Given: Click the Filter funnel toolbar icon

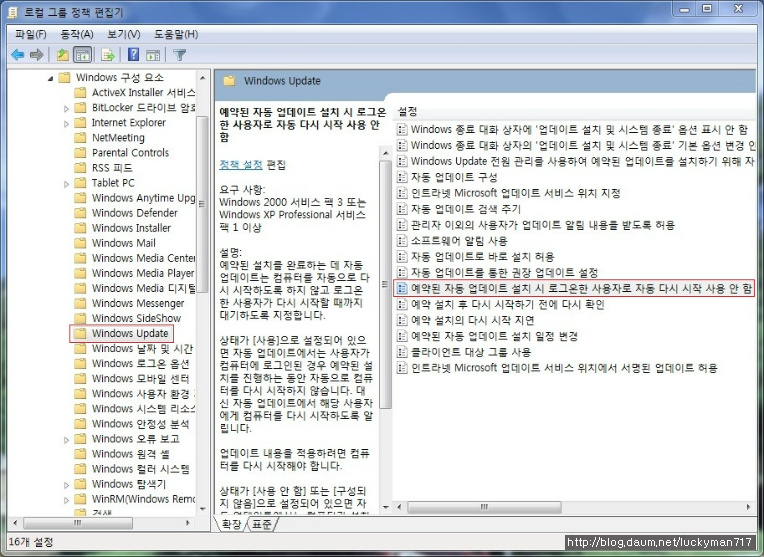Looking at the screenshot, I should 180,55.
